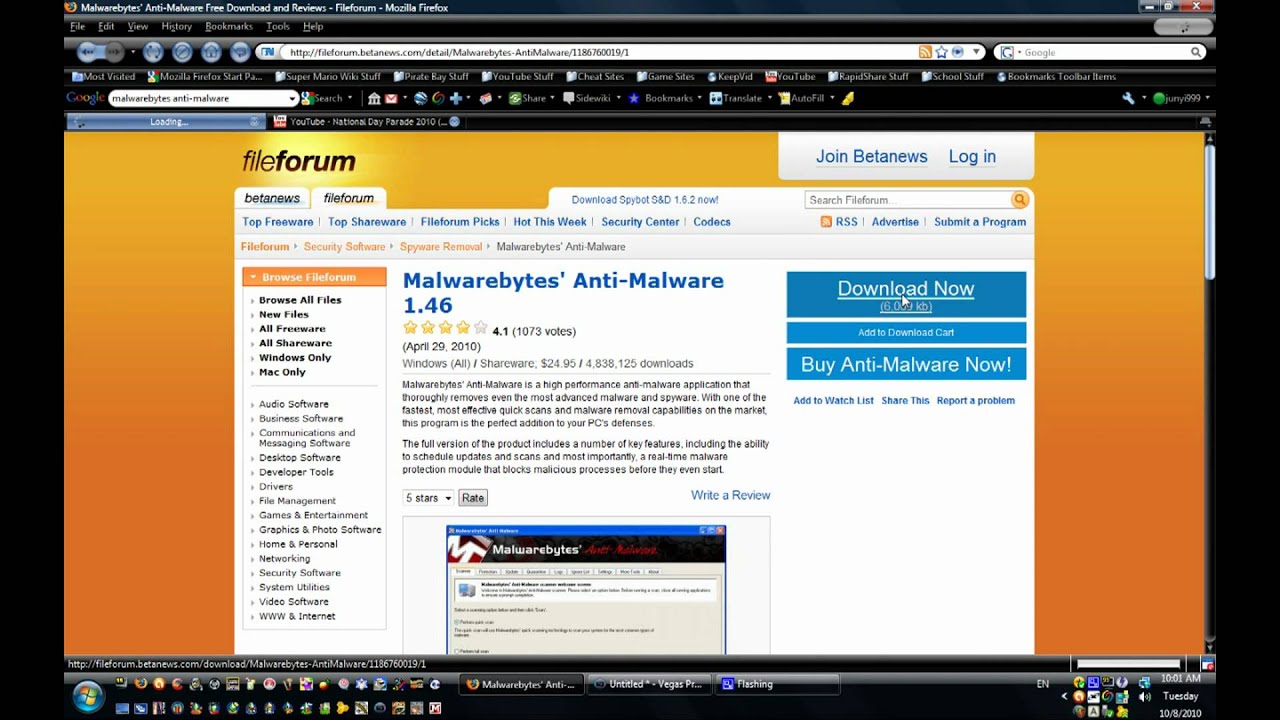Open the Super Mario Wiki Stuff folder
Image resolution: width=1280 pixels, height=720 pixels.
point(327,76)
